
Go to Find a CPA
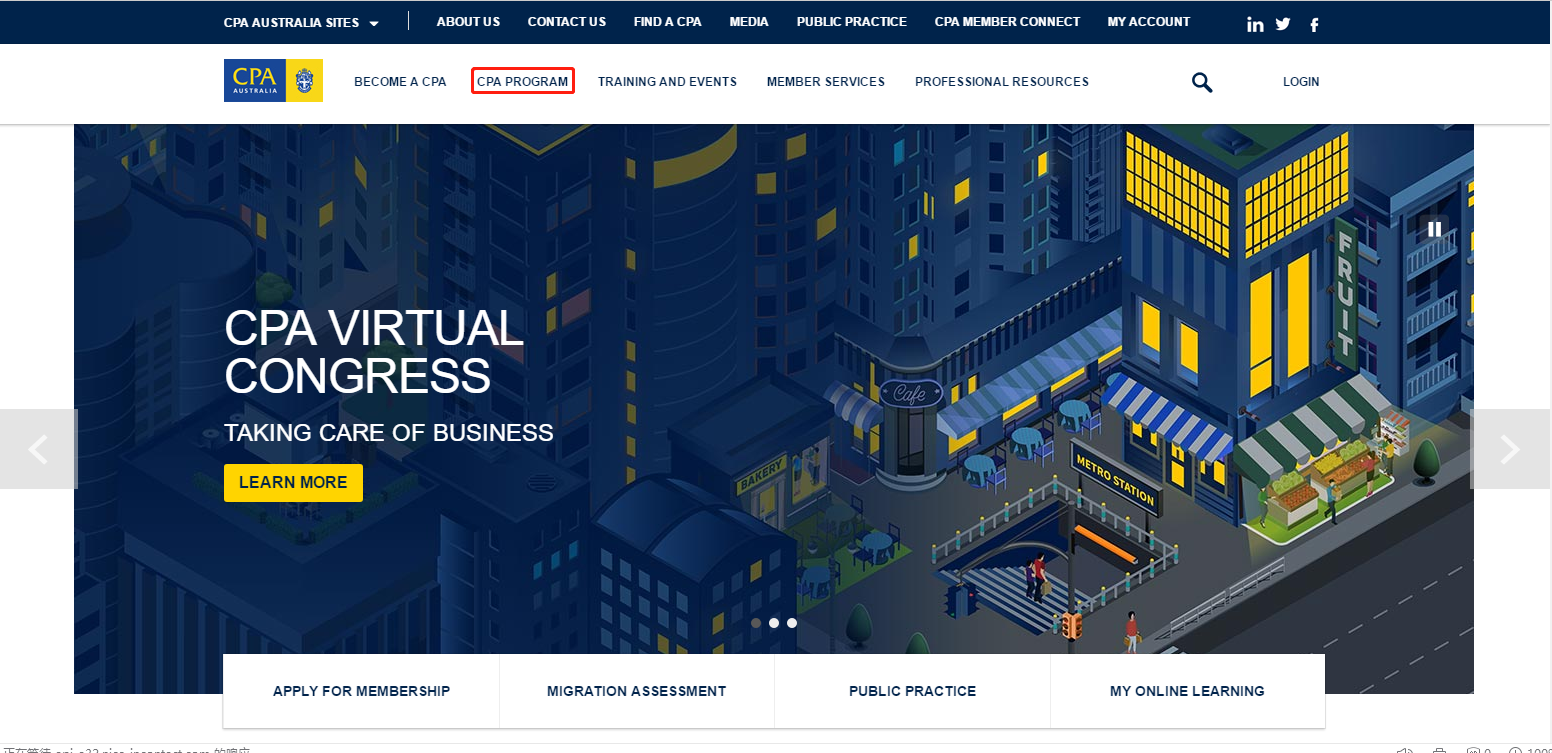(x=668, y=22)
